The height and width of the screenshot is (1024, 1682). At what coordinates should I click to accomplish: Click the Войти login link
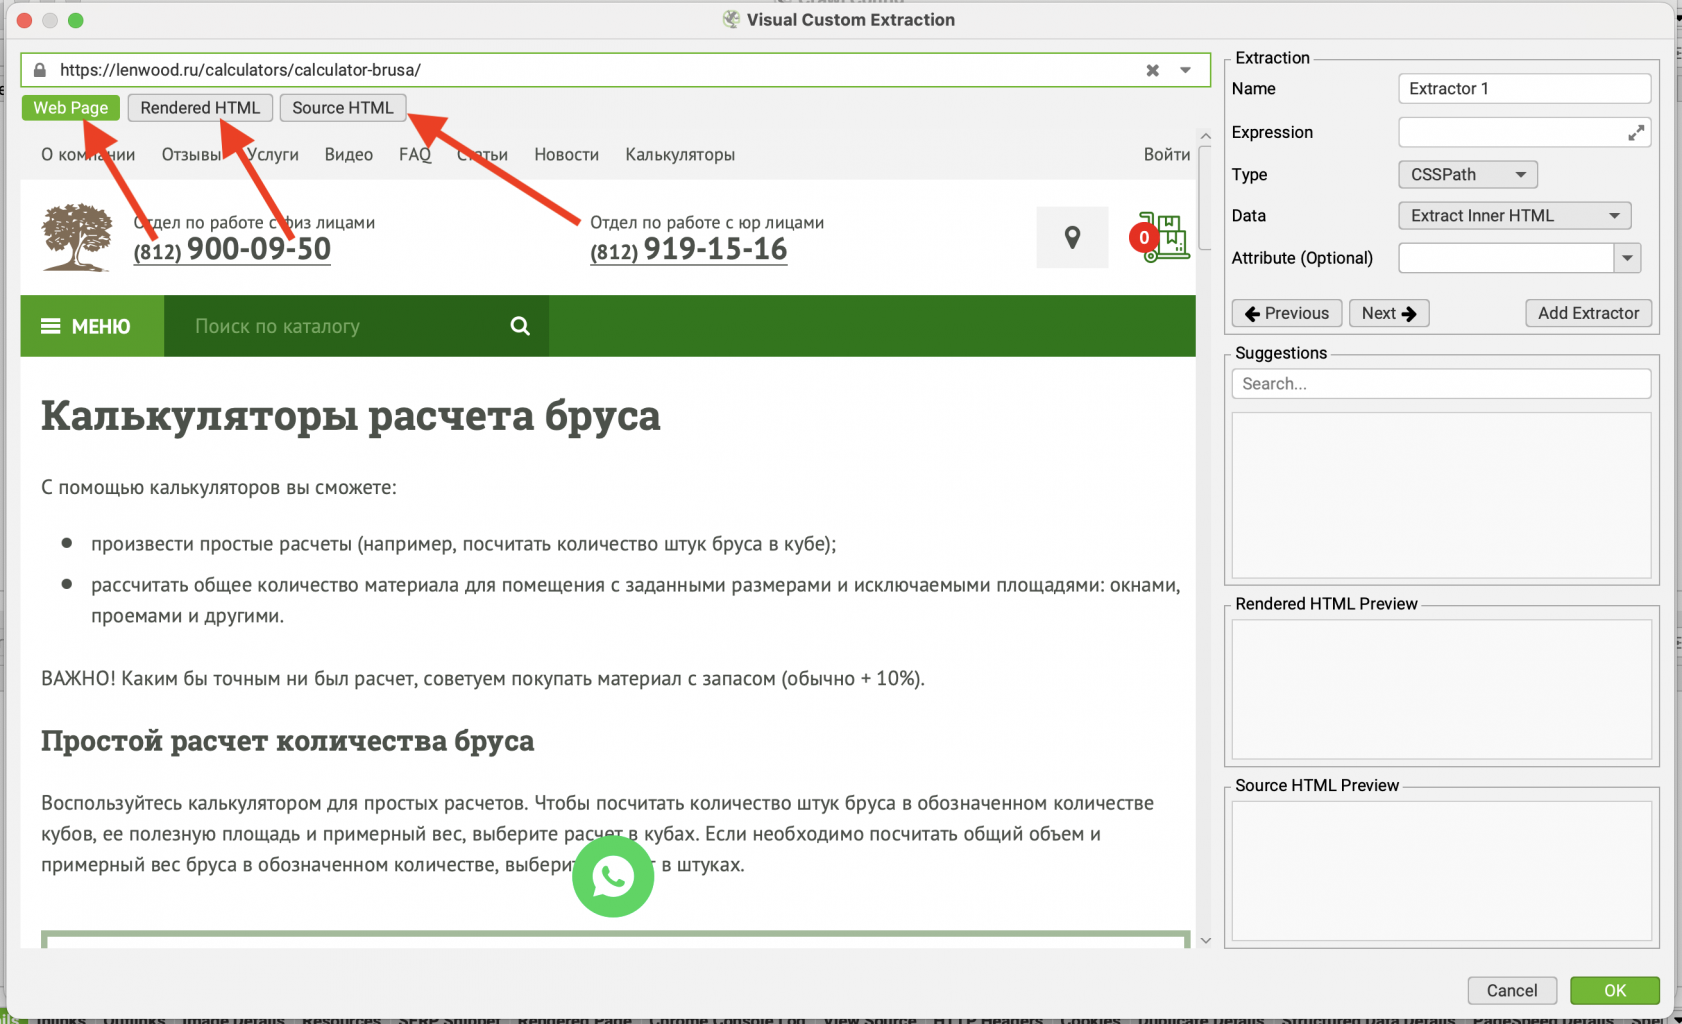(x=1167, y=155)
